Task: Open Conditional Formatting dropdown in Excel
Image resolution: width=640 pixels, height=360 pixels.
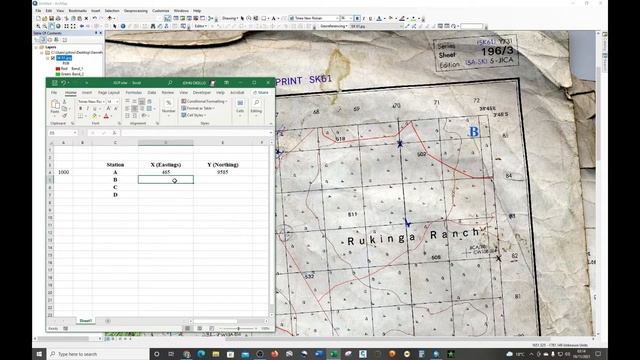Action: [204, 101]
